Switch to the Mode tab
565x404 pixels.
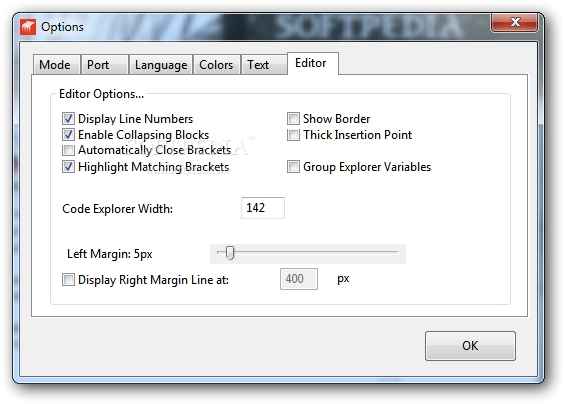pyautogui.click(x=57, y=65)
